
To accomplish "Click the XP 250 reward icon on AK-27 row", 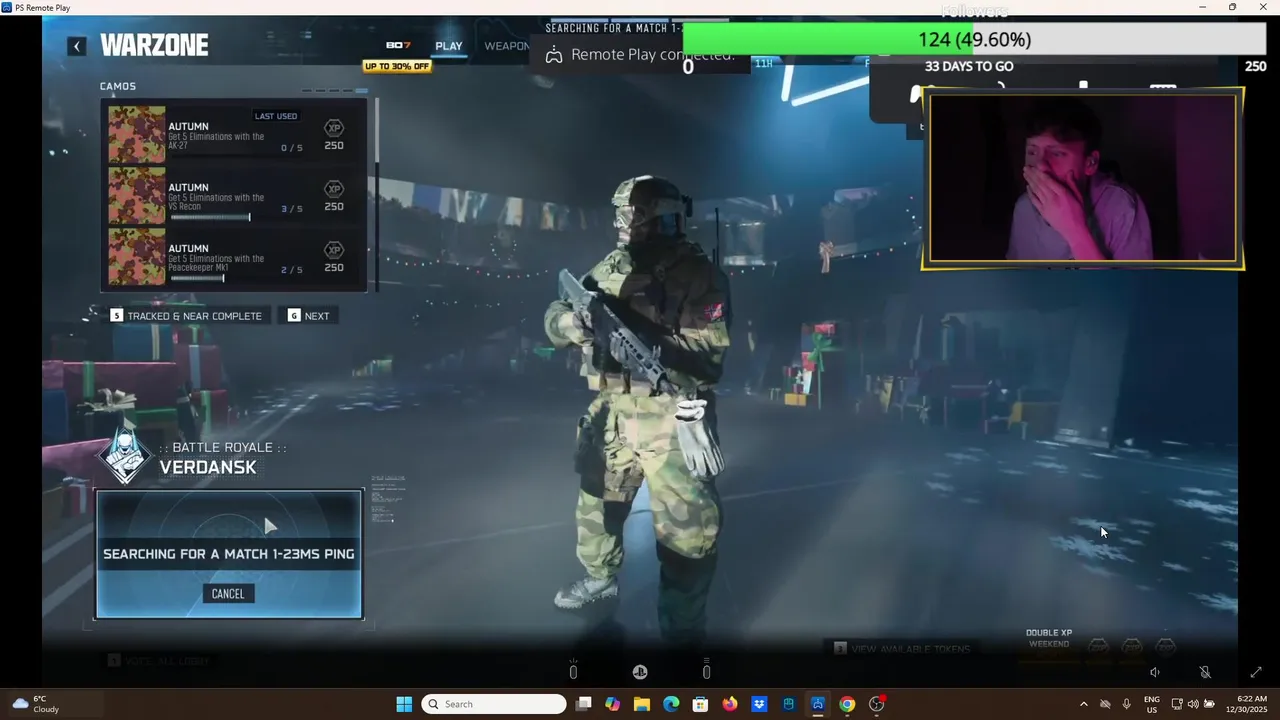I will tap(334, 135).
